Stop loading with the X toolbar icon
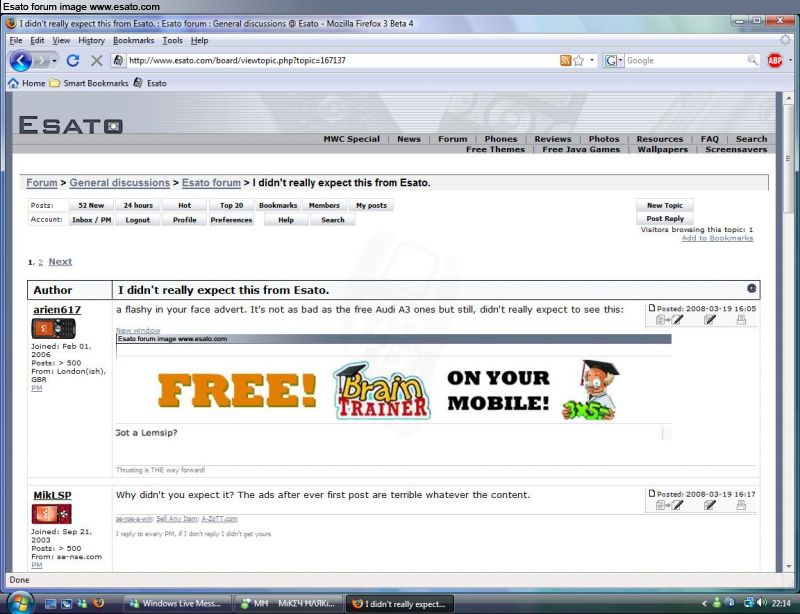 96,61
